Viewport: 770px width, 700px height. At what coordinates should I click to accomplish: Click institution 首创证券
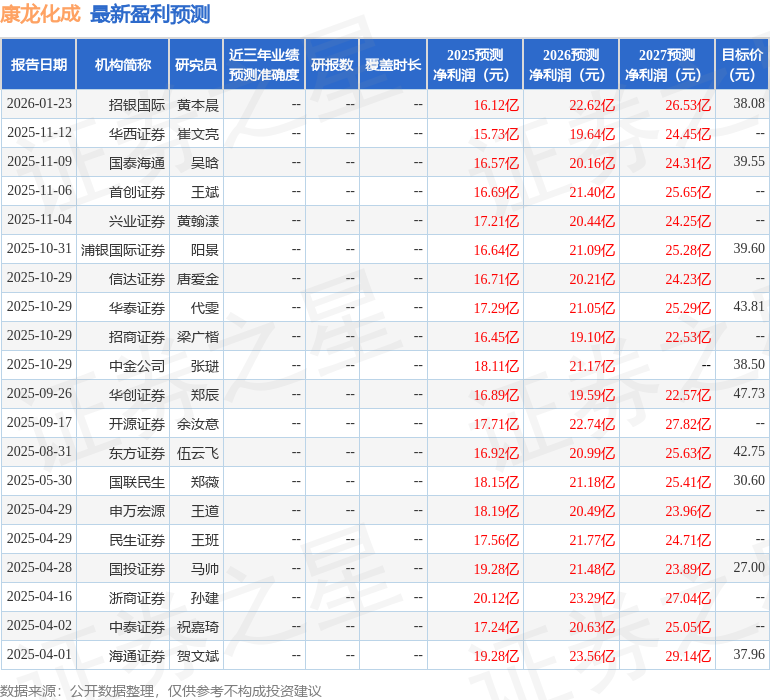pyautogui.click(x=137, y=192)
